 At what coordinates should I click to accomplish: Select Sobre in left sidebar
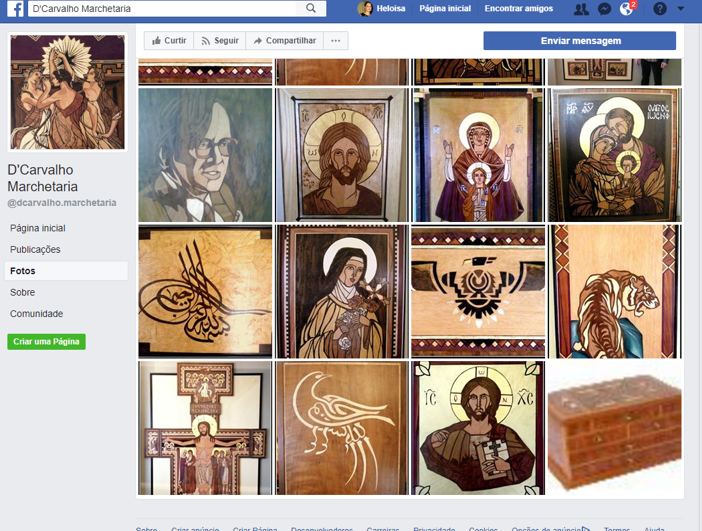[22, 292]
